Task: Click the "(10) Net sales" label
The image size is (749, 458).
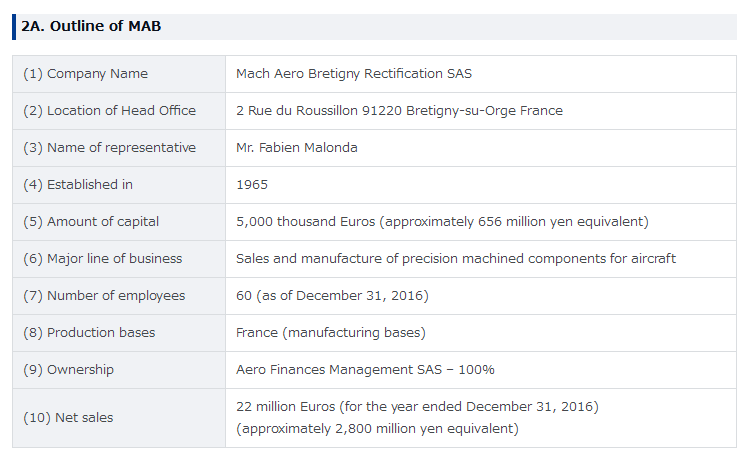Action: pos(68,417)
